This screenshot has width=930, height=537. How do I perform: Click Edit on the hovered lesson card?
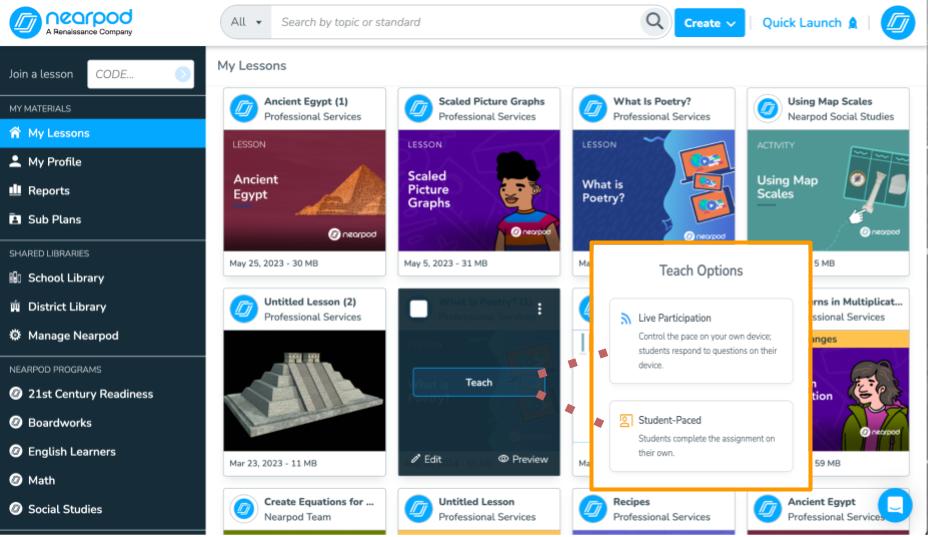(x=426, y=459)
